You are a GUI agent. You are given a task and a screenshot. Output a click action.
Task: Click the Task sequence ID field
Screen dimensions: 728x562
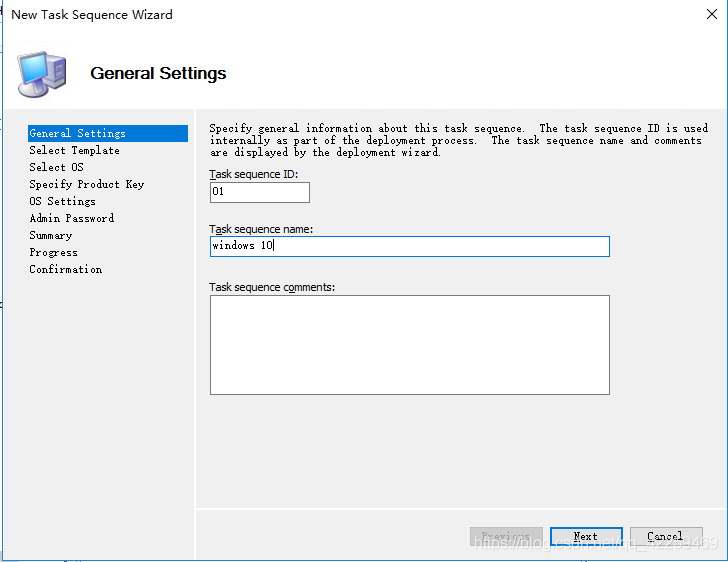click(259, 192)
